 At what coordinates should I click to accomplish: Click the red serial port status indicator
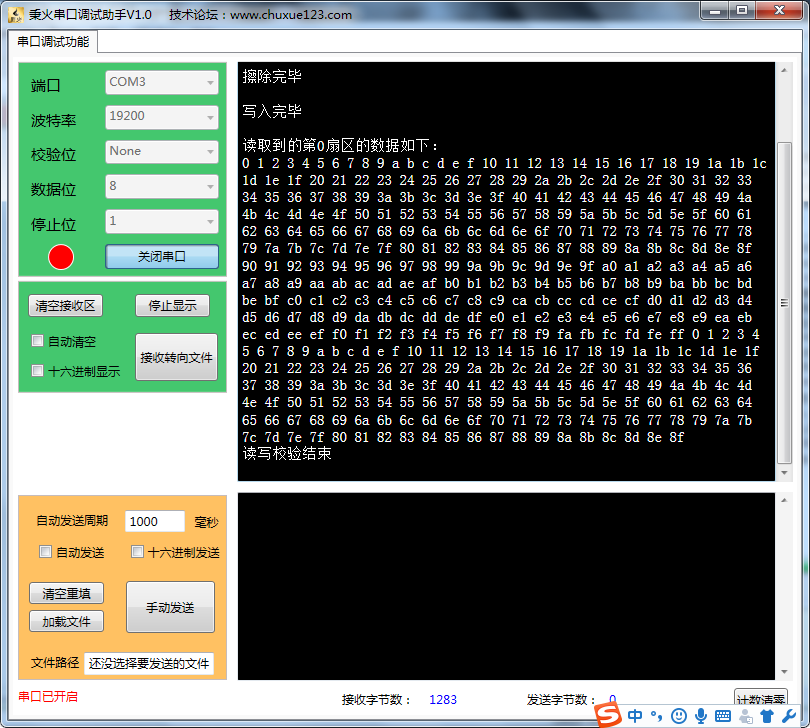pos(61,257)
